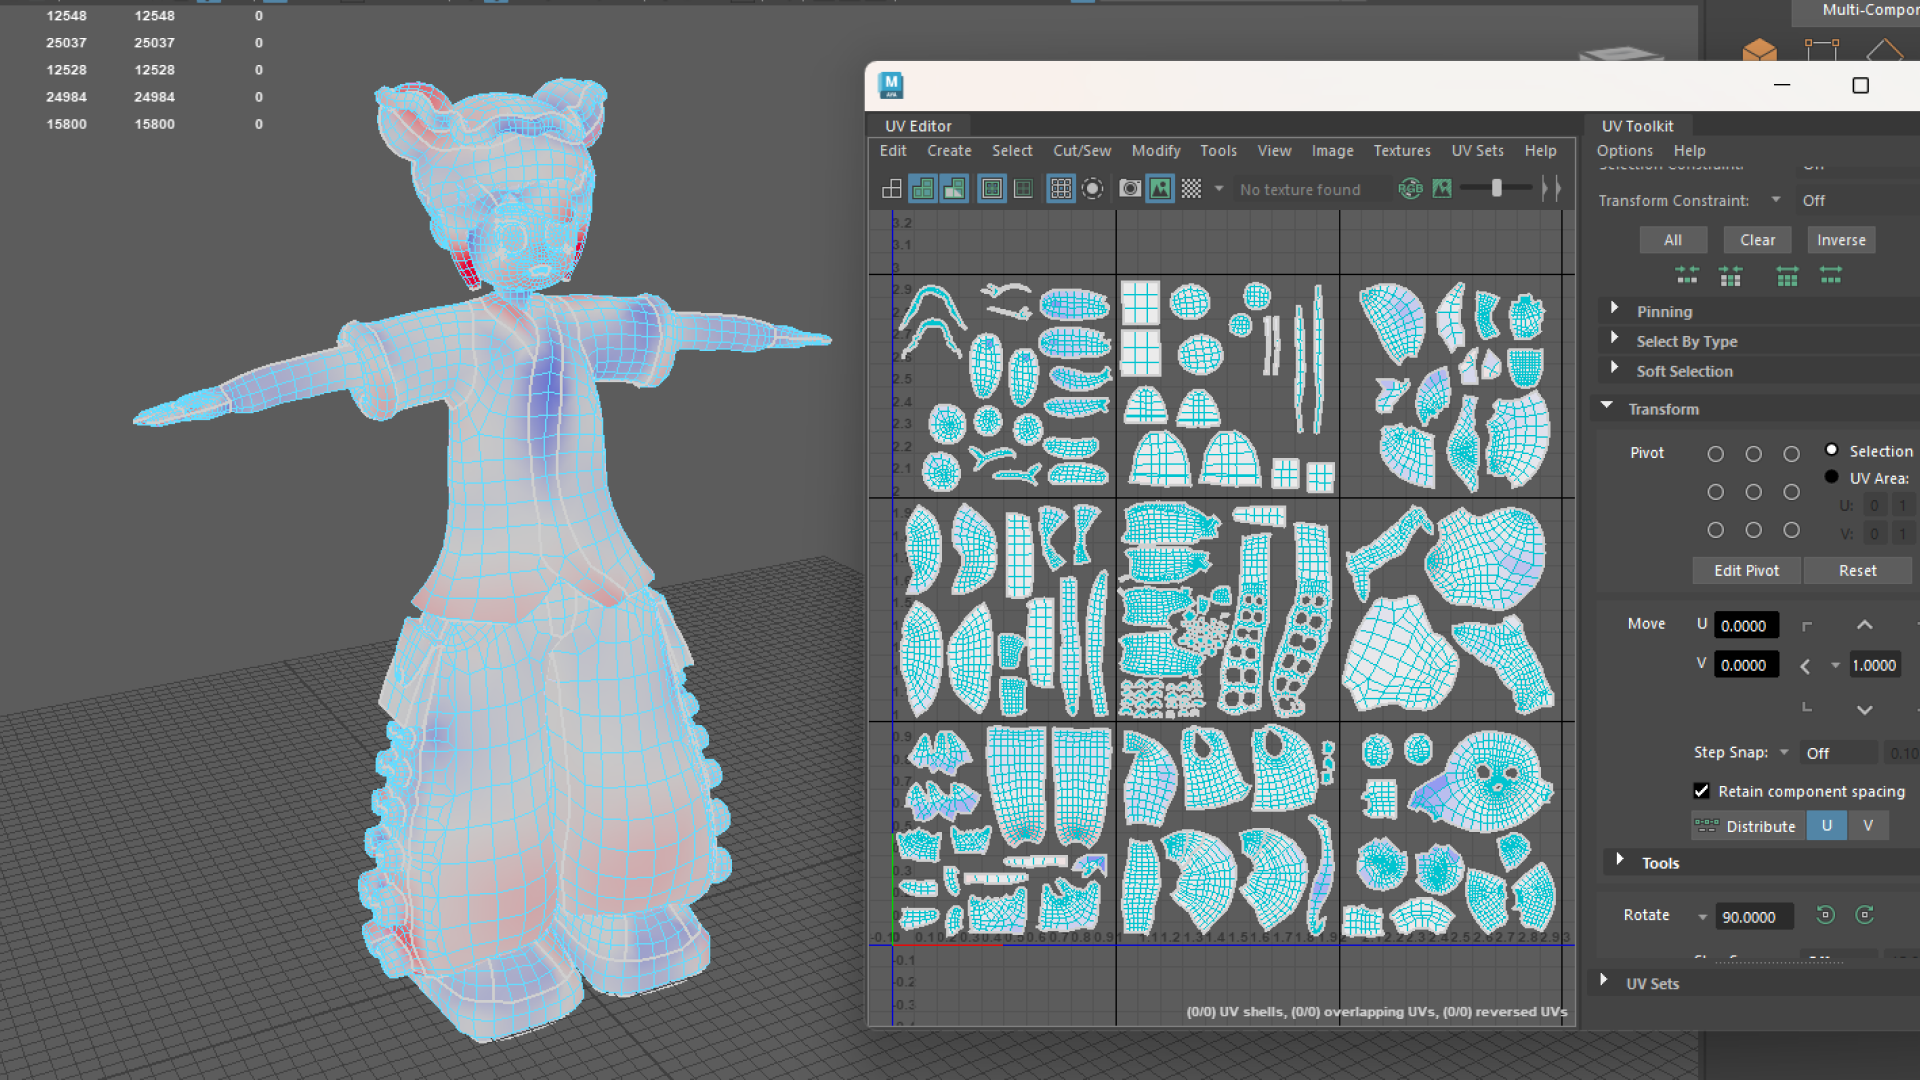Click the isolate select dashed-circle icon
Viewport: 1920px width, 1080px height.
[x=1093, y=189]
